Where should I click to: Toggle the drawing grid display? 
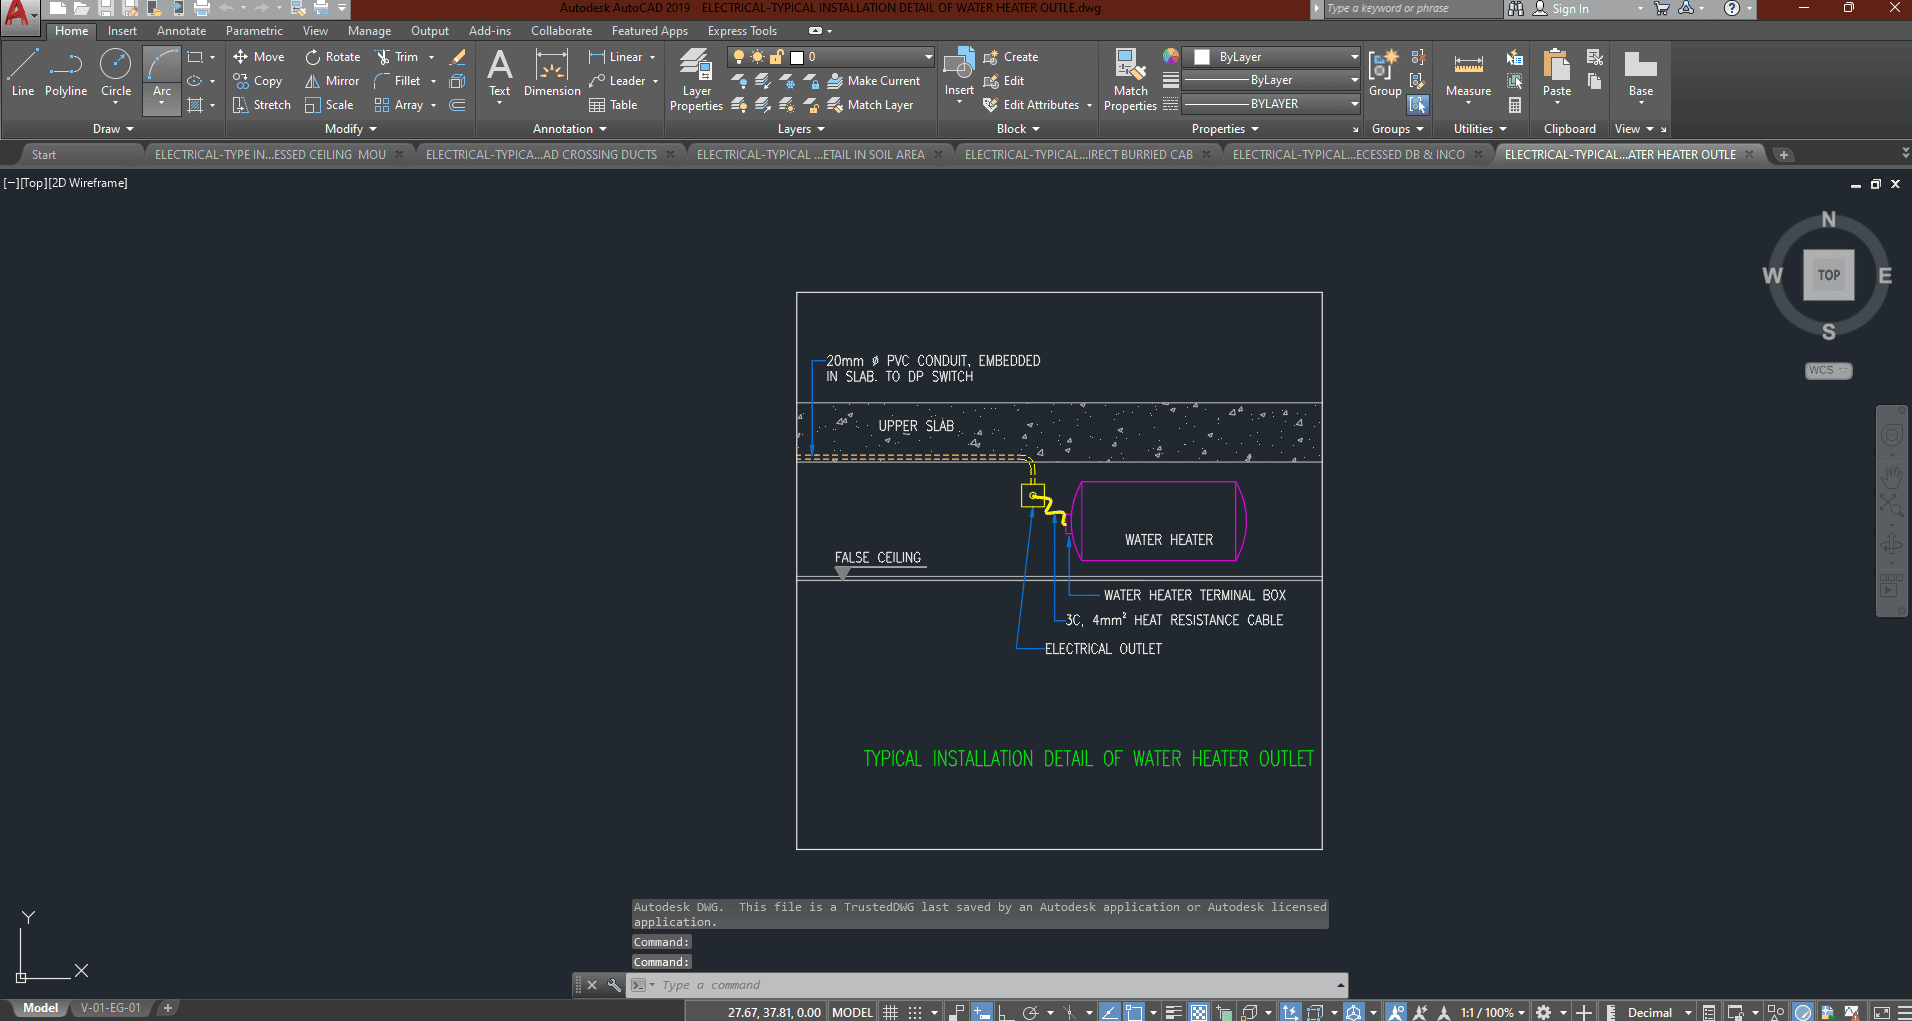click(891, 1012)
